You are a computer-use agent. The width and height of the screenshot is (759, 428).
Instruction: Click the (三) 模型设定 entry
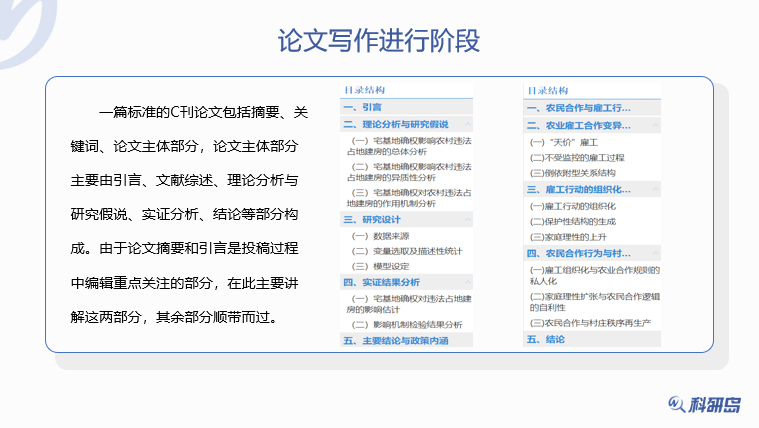(380, 266)
